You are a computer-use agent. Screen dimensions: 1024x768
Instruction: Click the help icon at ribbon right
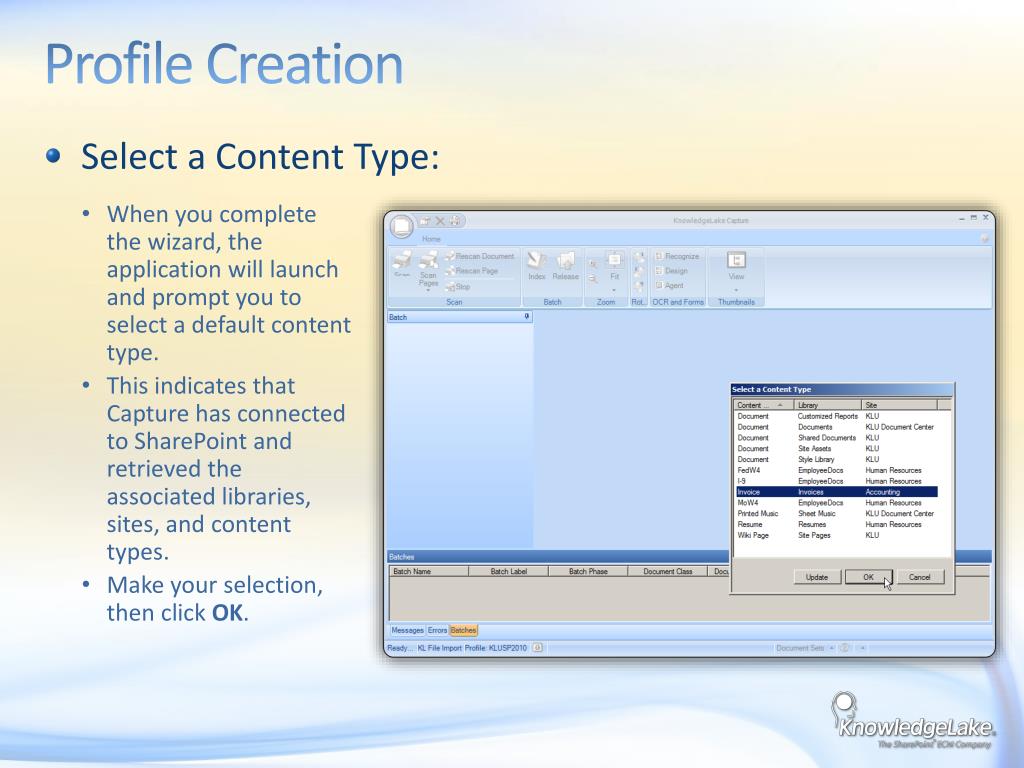point(984,239)
